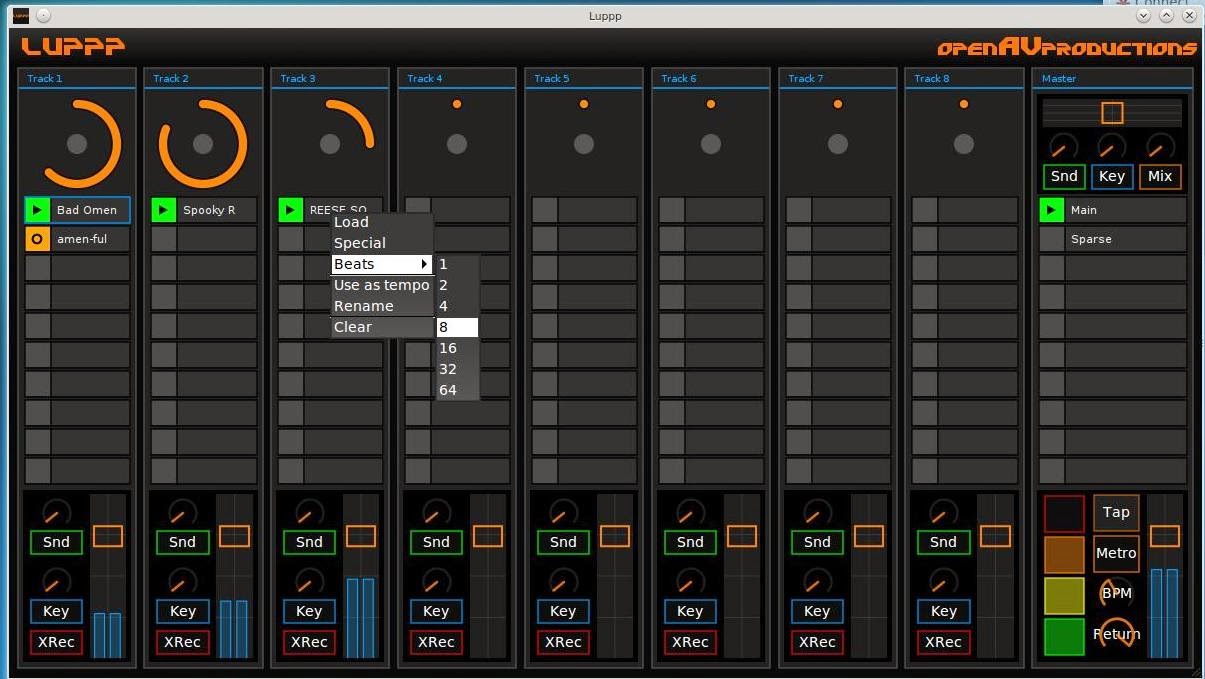Click the knob above master Mix button
The image size is (1205, 679).
pos(1160,147)
